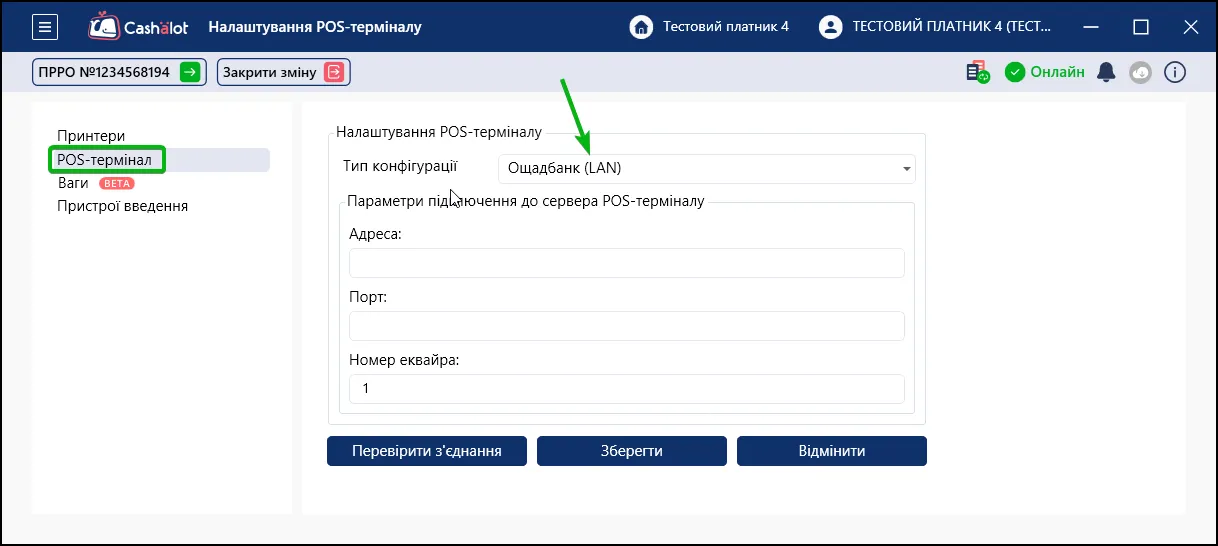Click the BETA badge next to Ваги
This screenshot has width=1218, height=546.
tap(117, 183)
